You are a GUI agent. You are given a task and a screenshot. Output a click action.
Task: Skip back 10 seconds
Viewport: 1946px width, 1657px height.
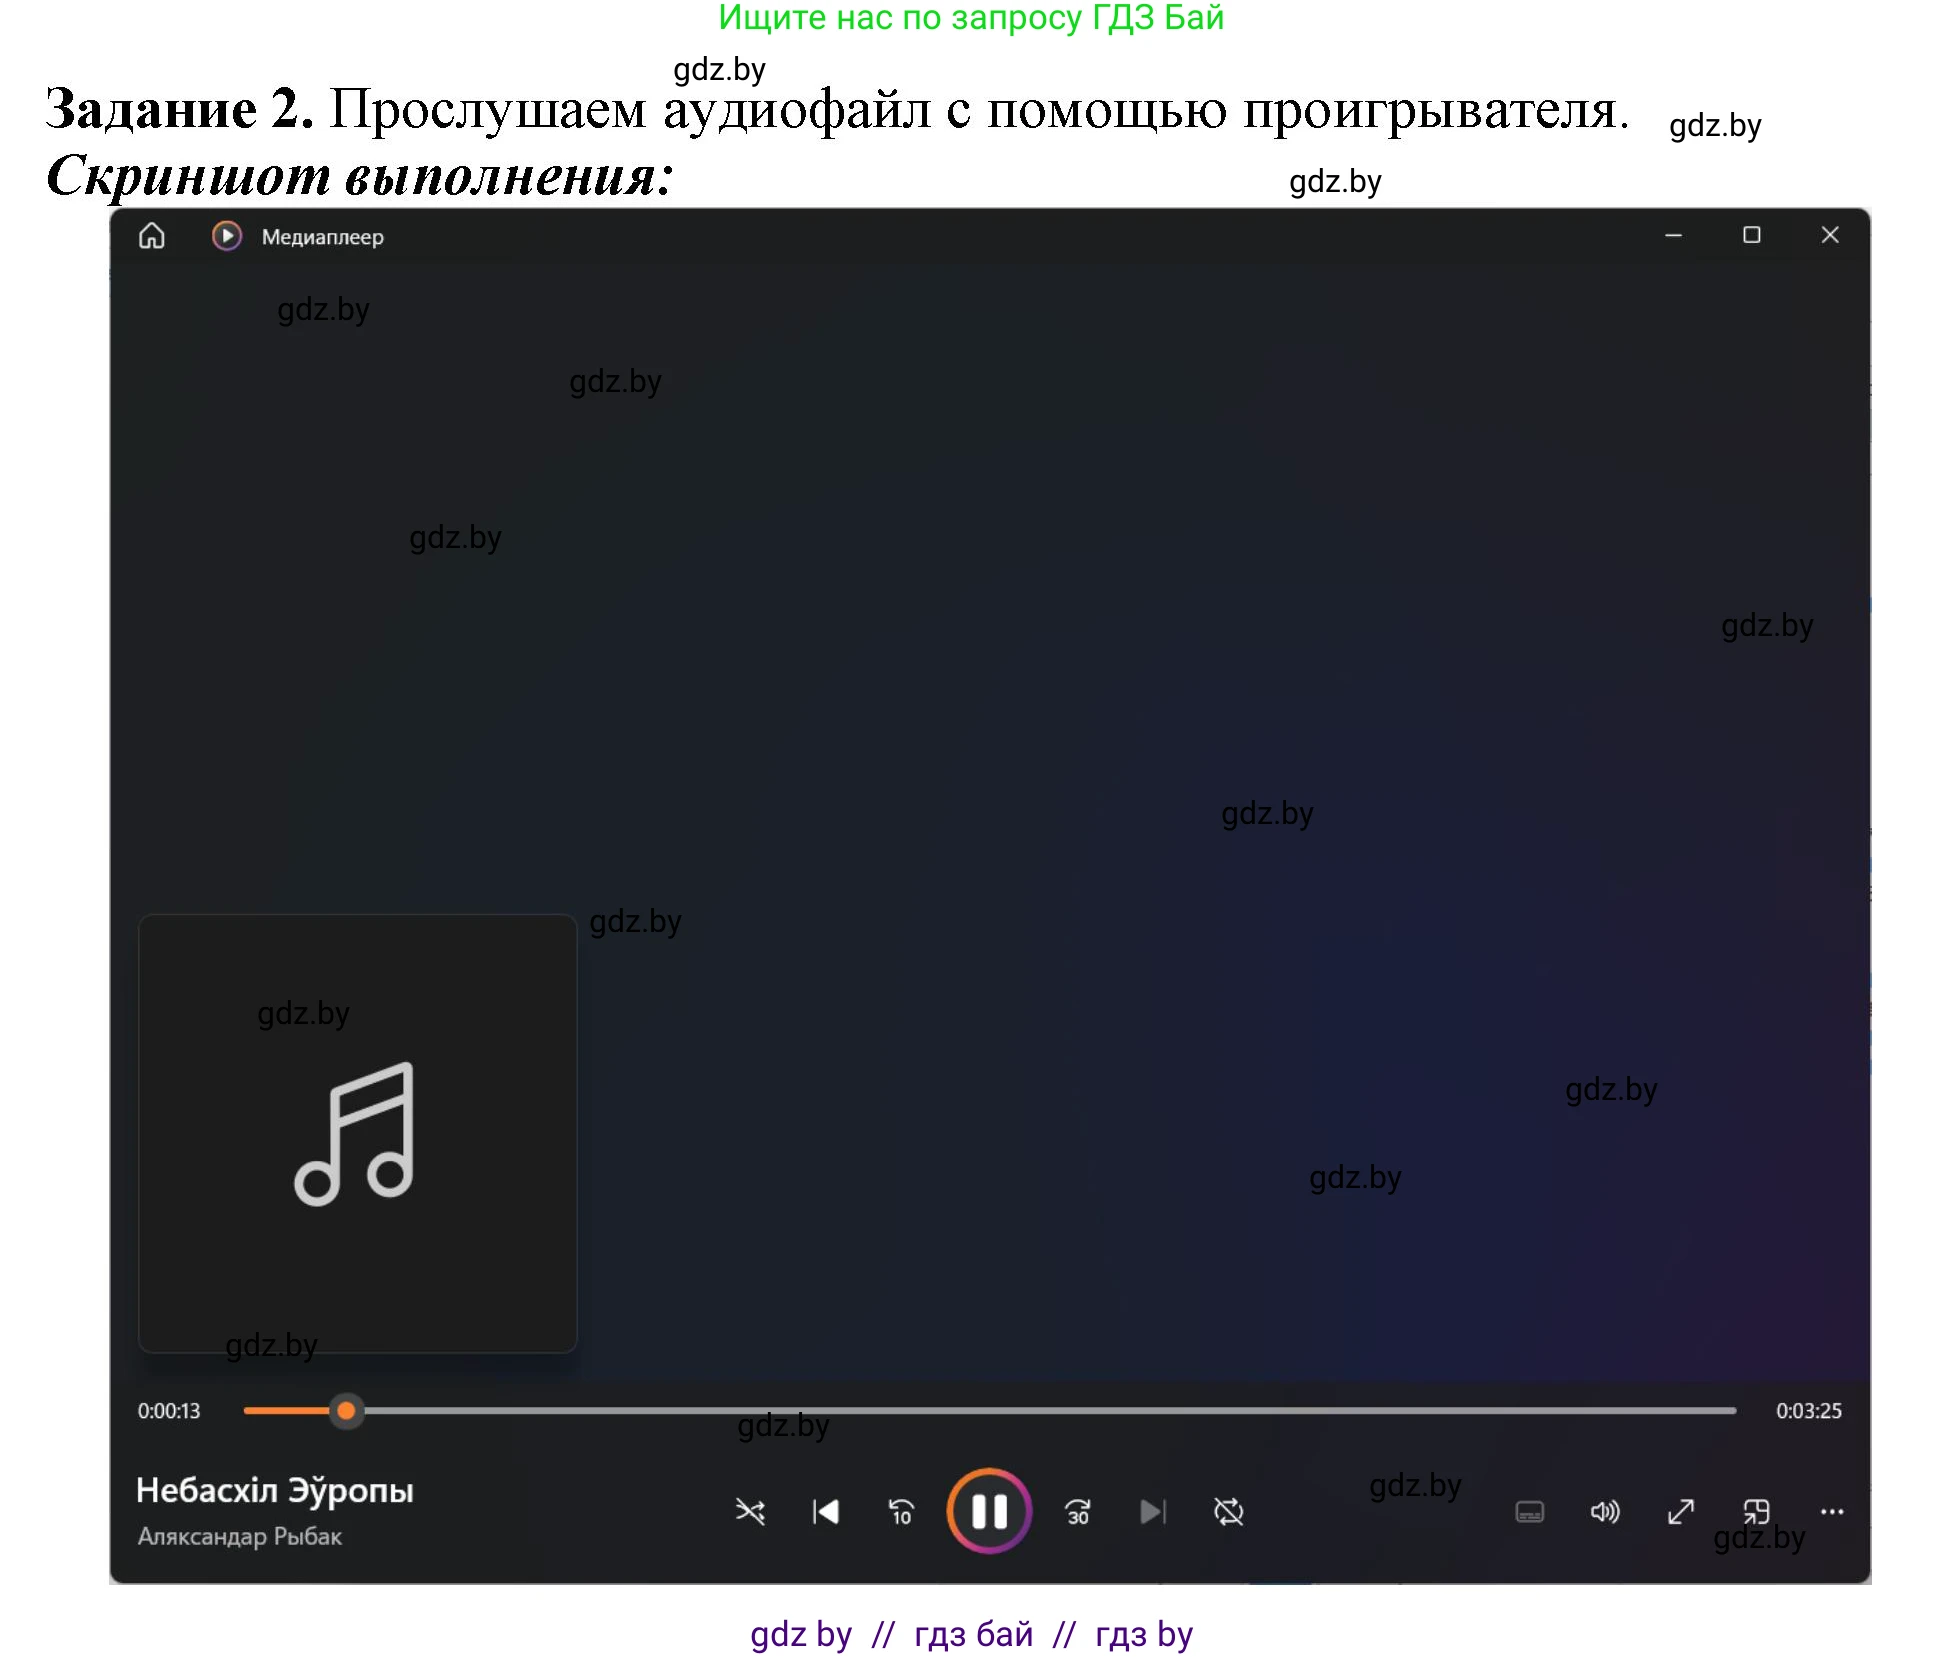point(899,1512)
